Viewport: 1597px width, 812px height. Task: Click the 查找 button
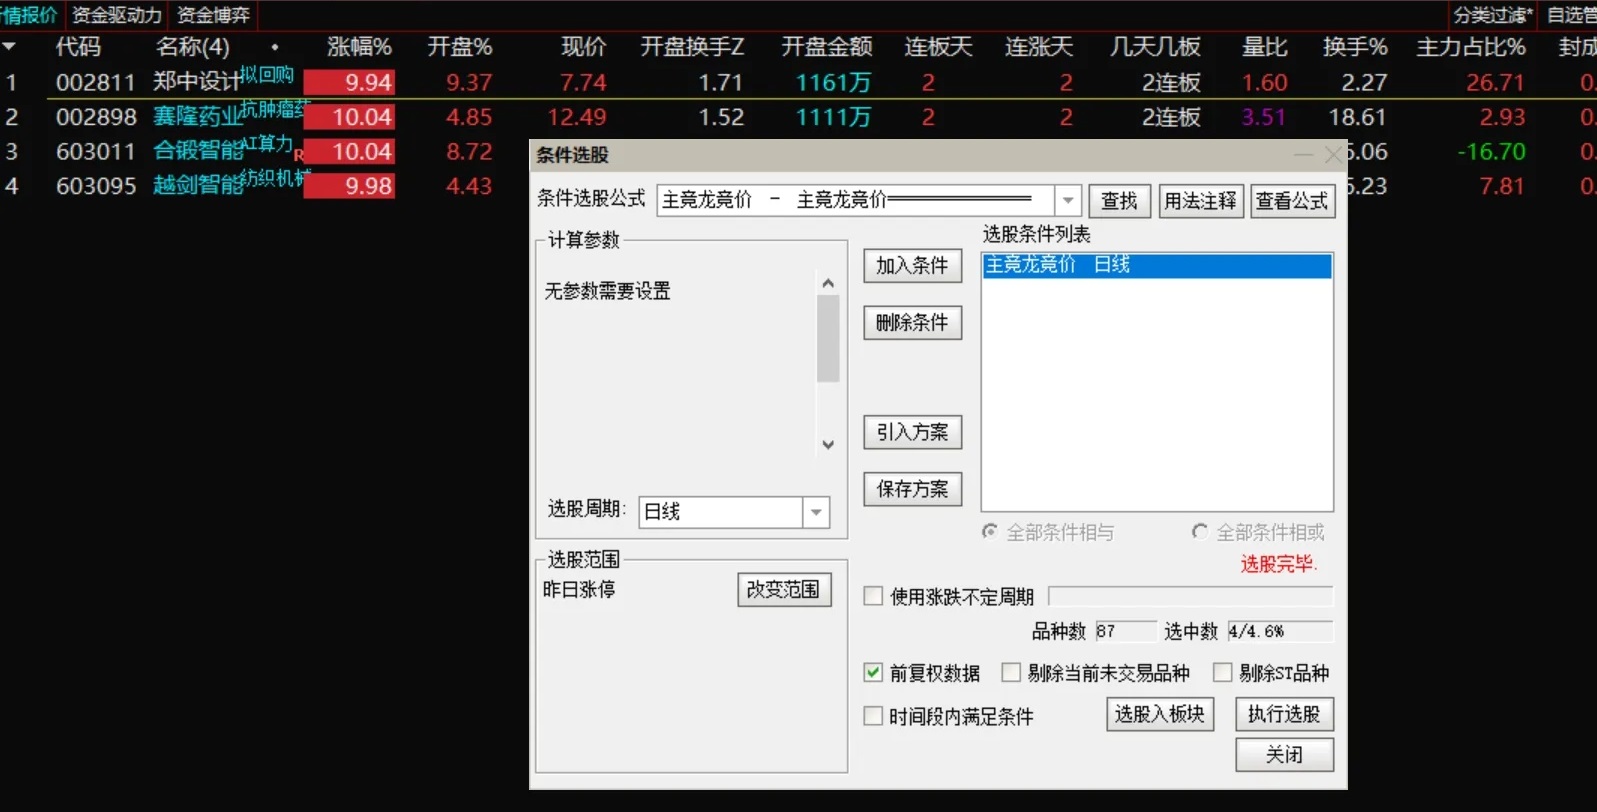[1119, 201]
